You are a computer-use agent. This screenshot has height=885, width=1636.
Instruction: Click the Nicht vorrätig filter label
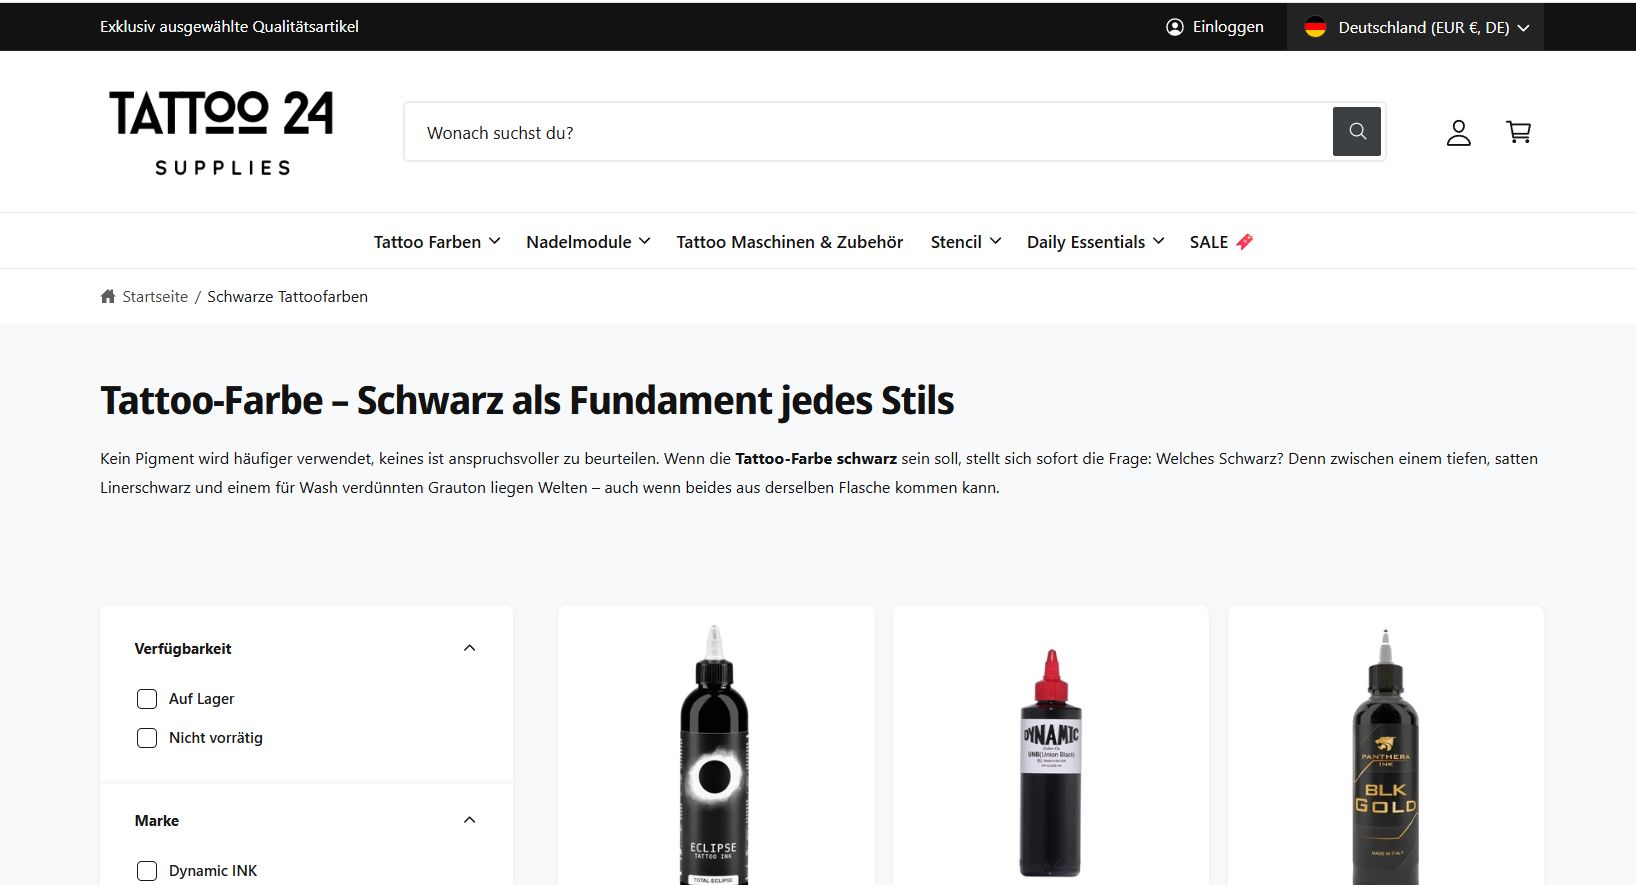[x=216, y=738]
